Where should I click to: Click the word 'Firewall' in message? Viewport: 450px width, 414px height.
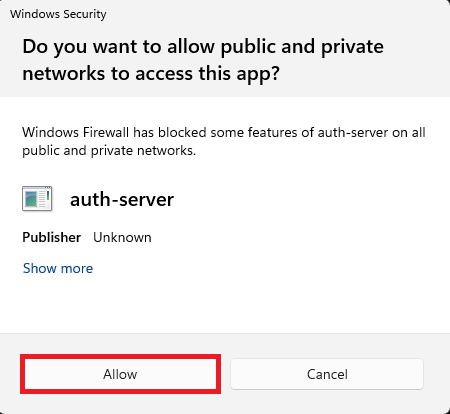coord(106,133)
